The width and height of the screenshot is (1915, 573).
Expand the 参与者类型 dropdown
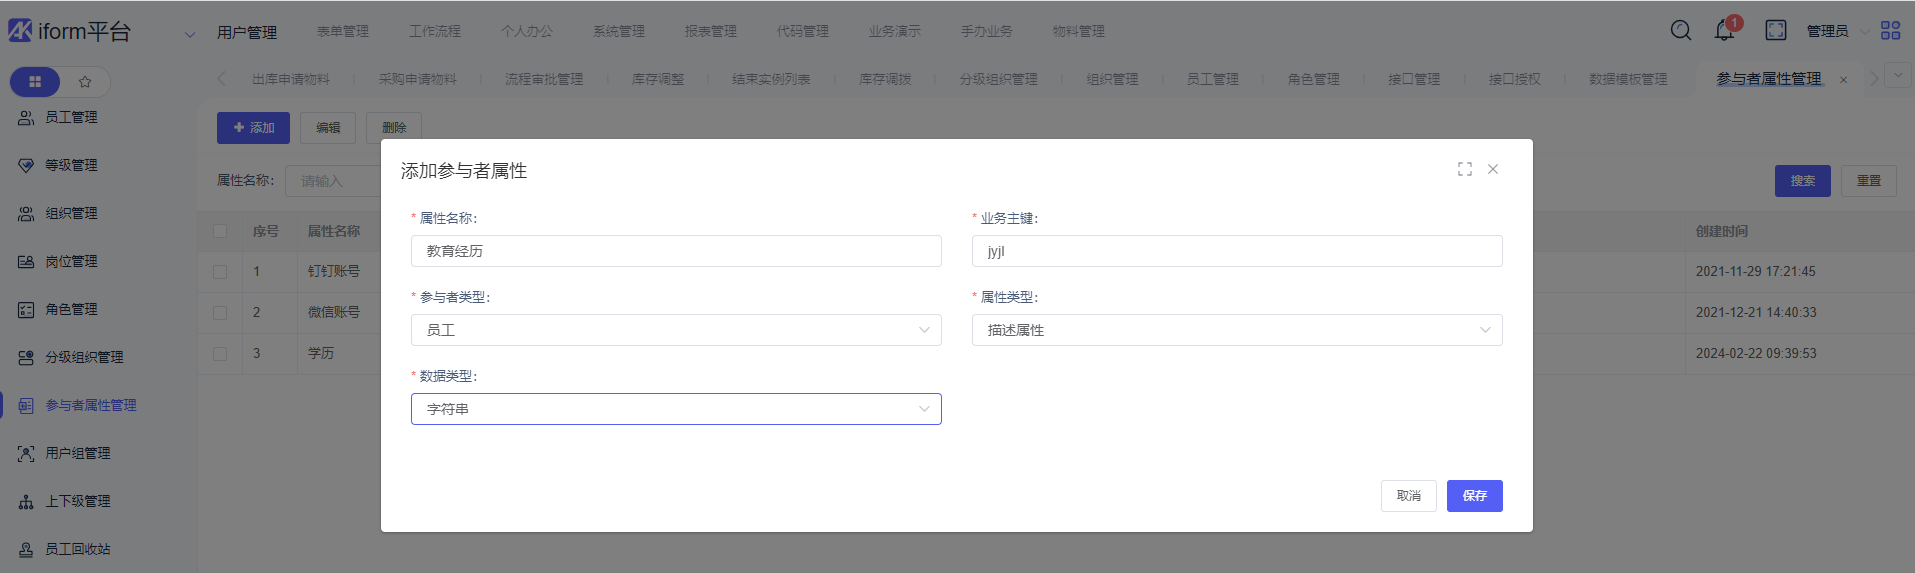pyautogui.click(x=675, y=330)
